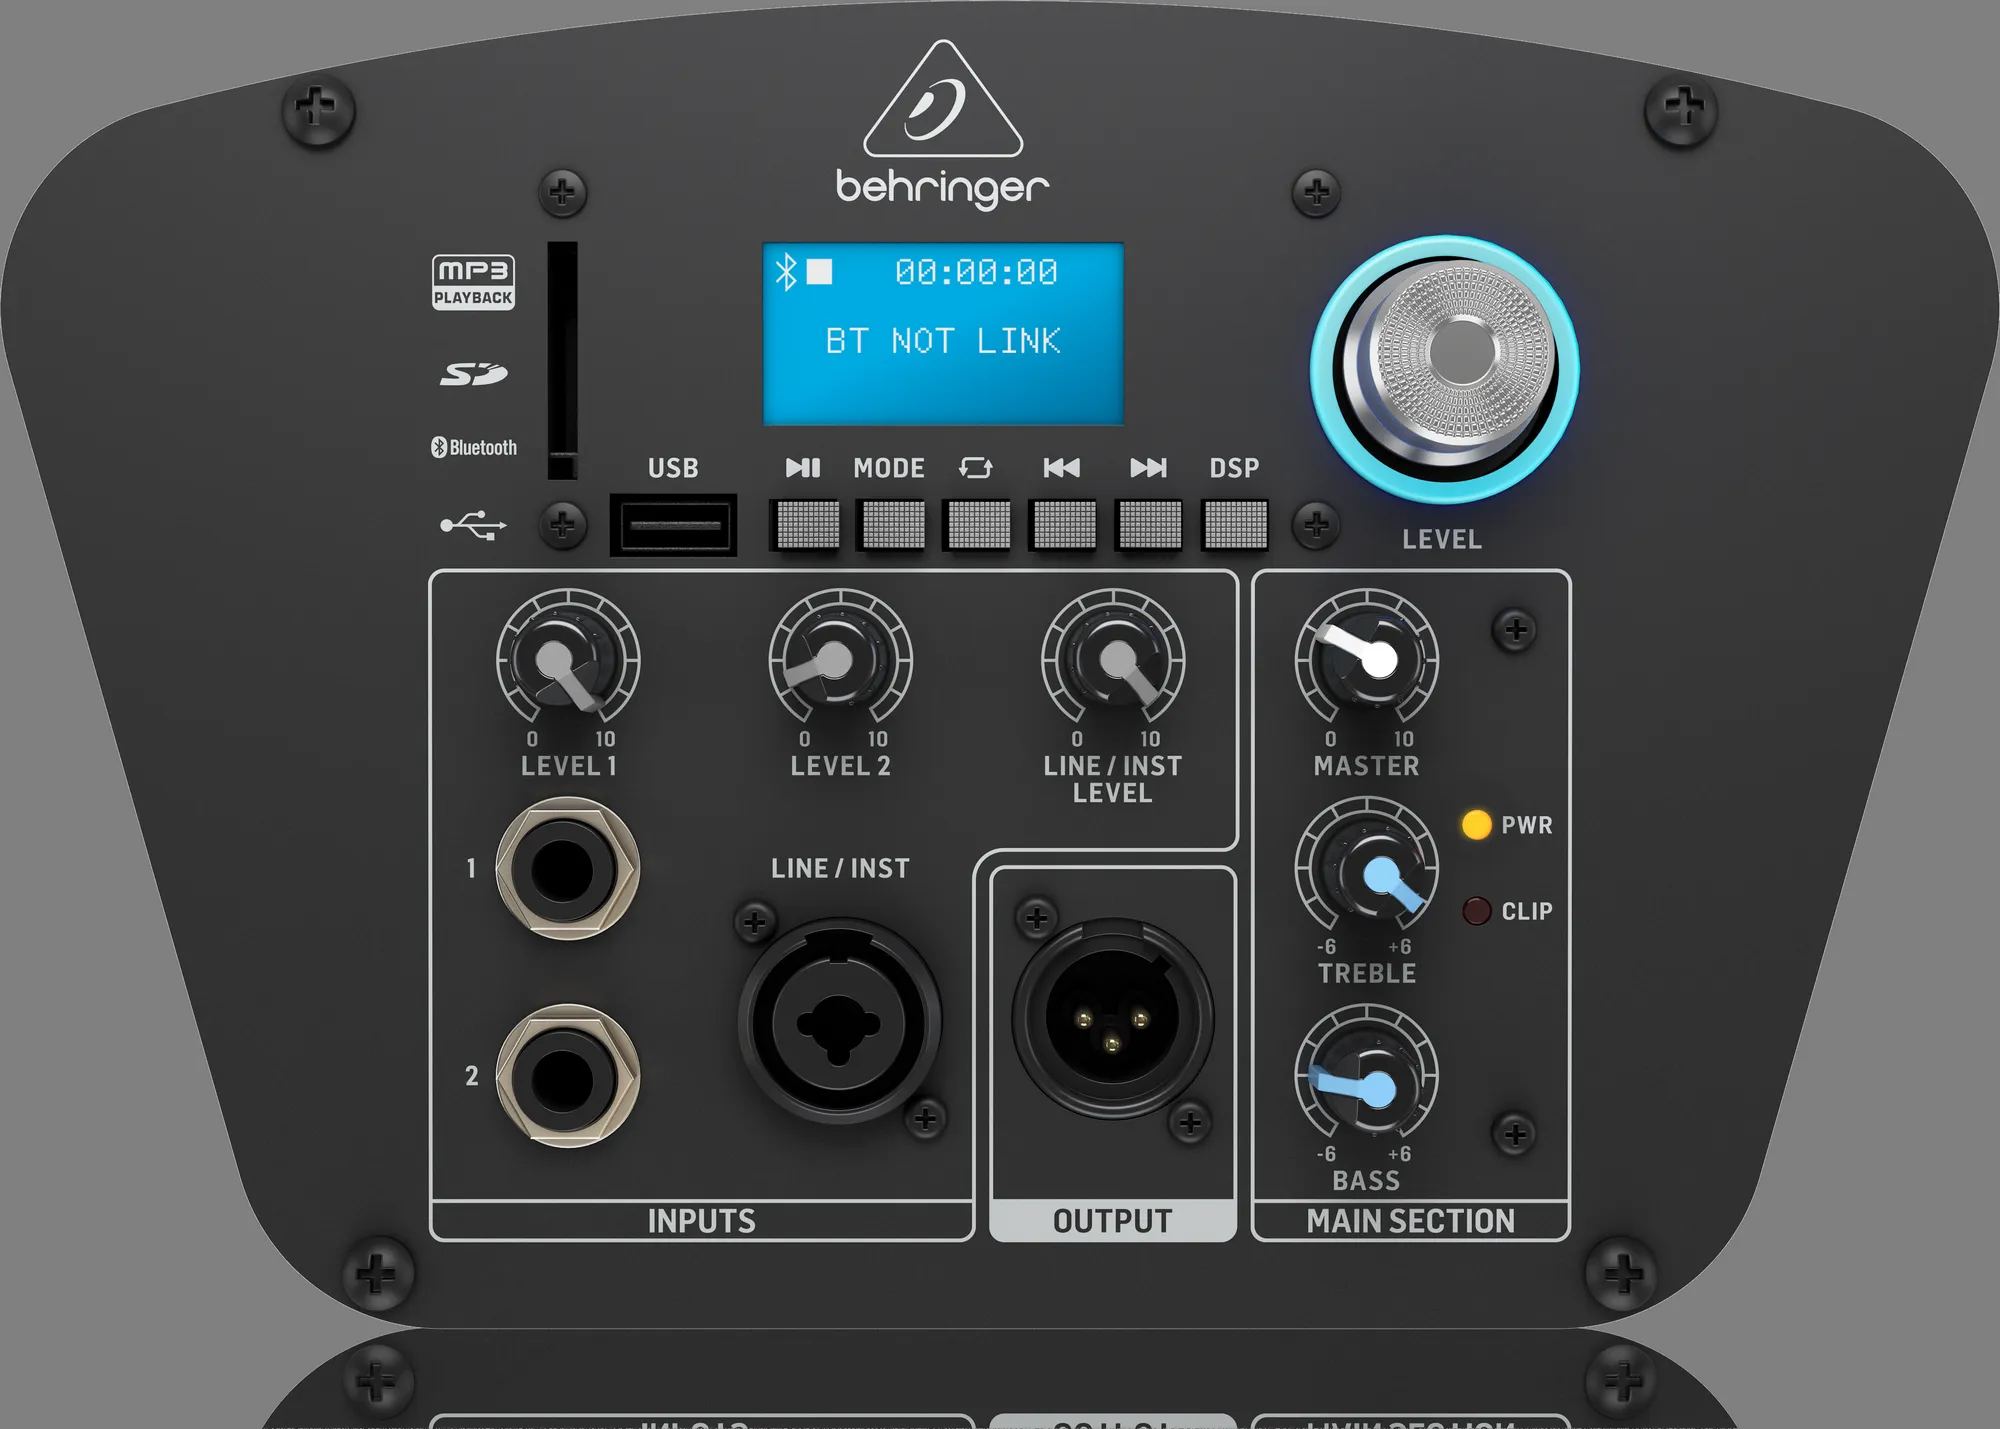2000x1429 pixels.
Task: Push the square button below the next-track symbol
Action: coord(1149,525)
